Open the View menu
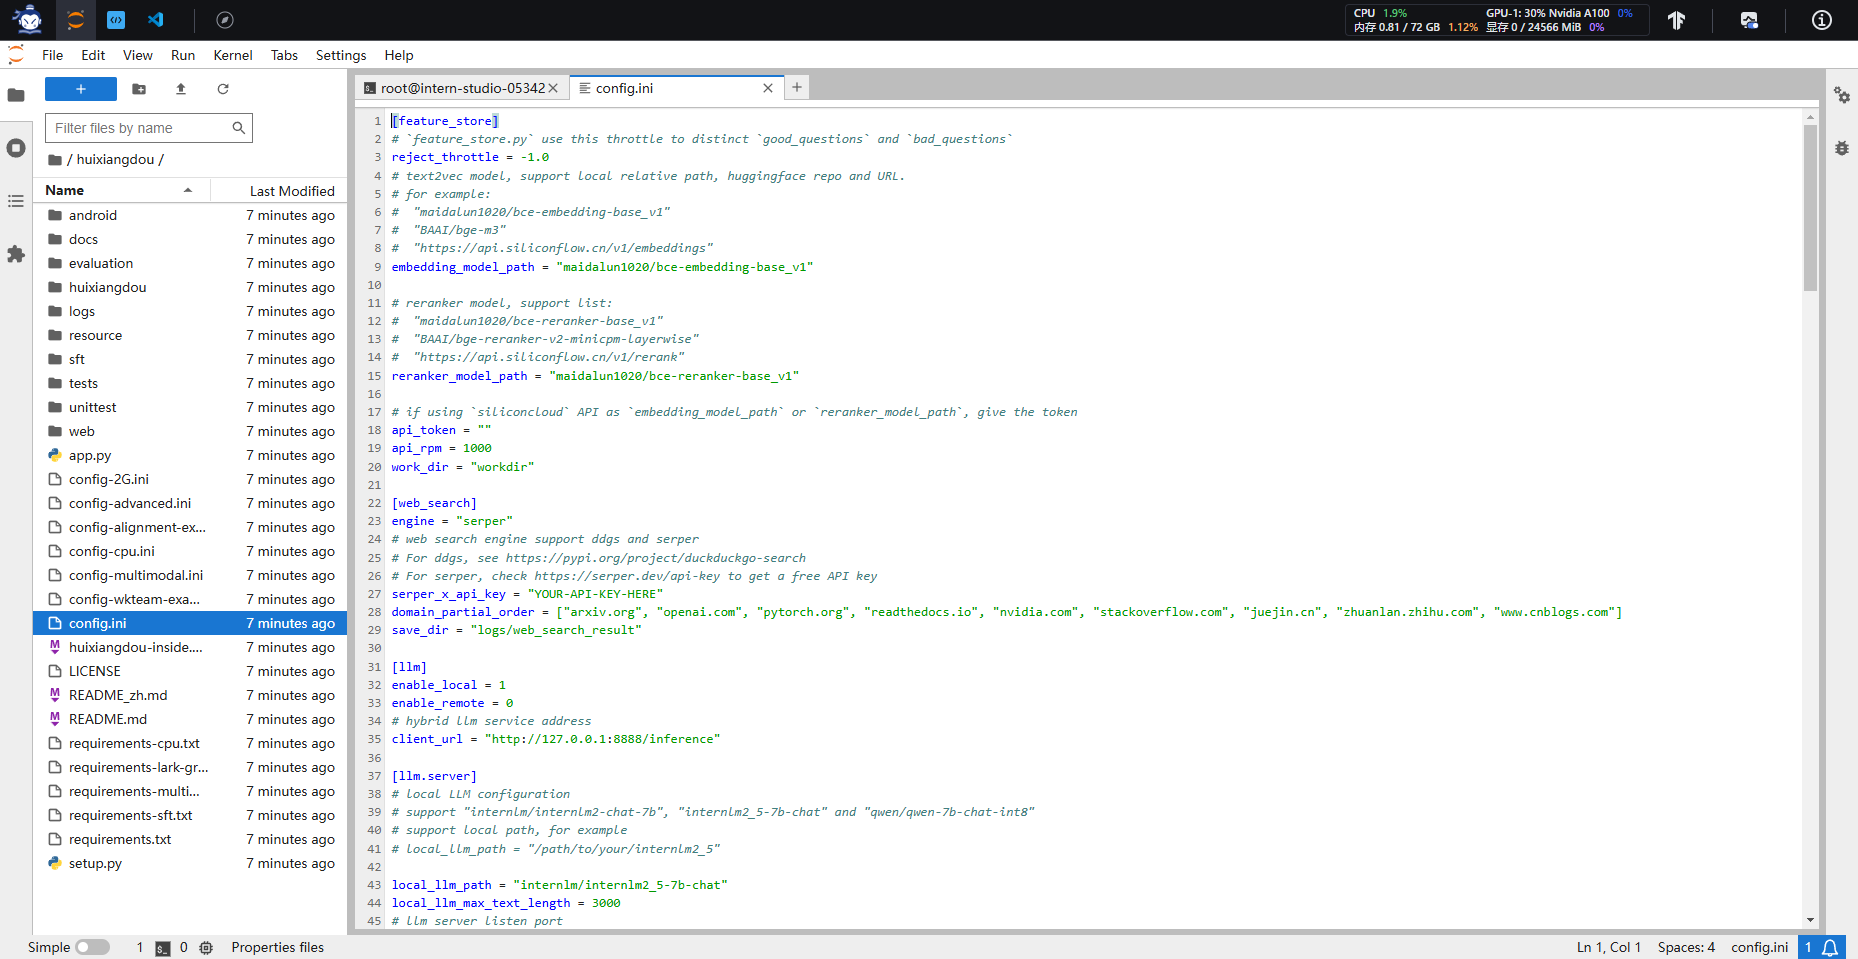This screenshot has width=1858, height=959. click(x=138, y=55)
